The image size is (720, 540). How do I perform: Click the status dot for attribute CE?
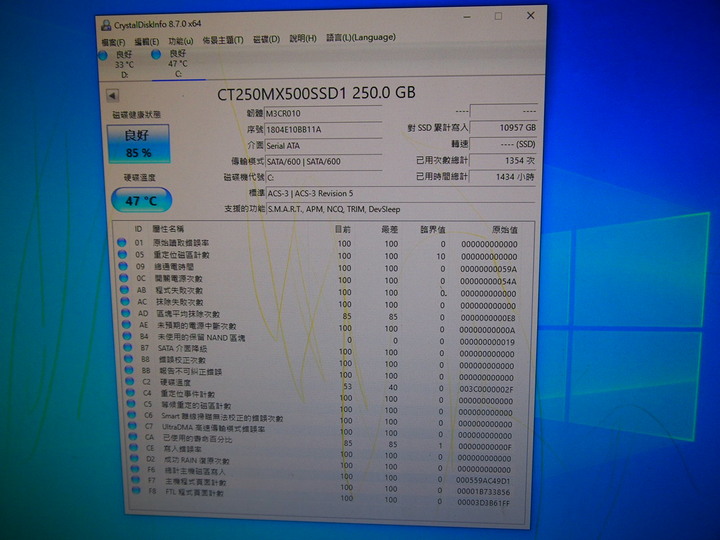coord(134,447)
